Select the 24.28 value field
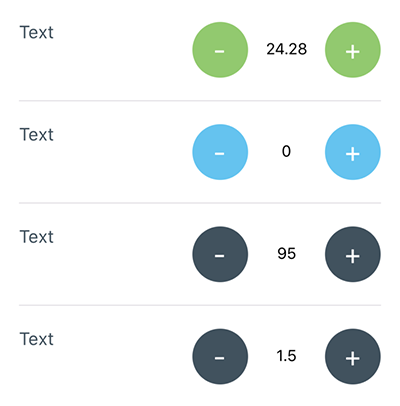400x406 pixels. (286, 49)
